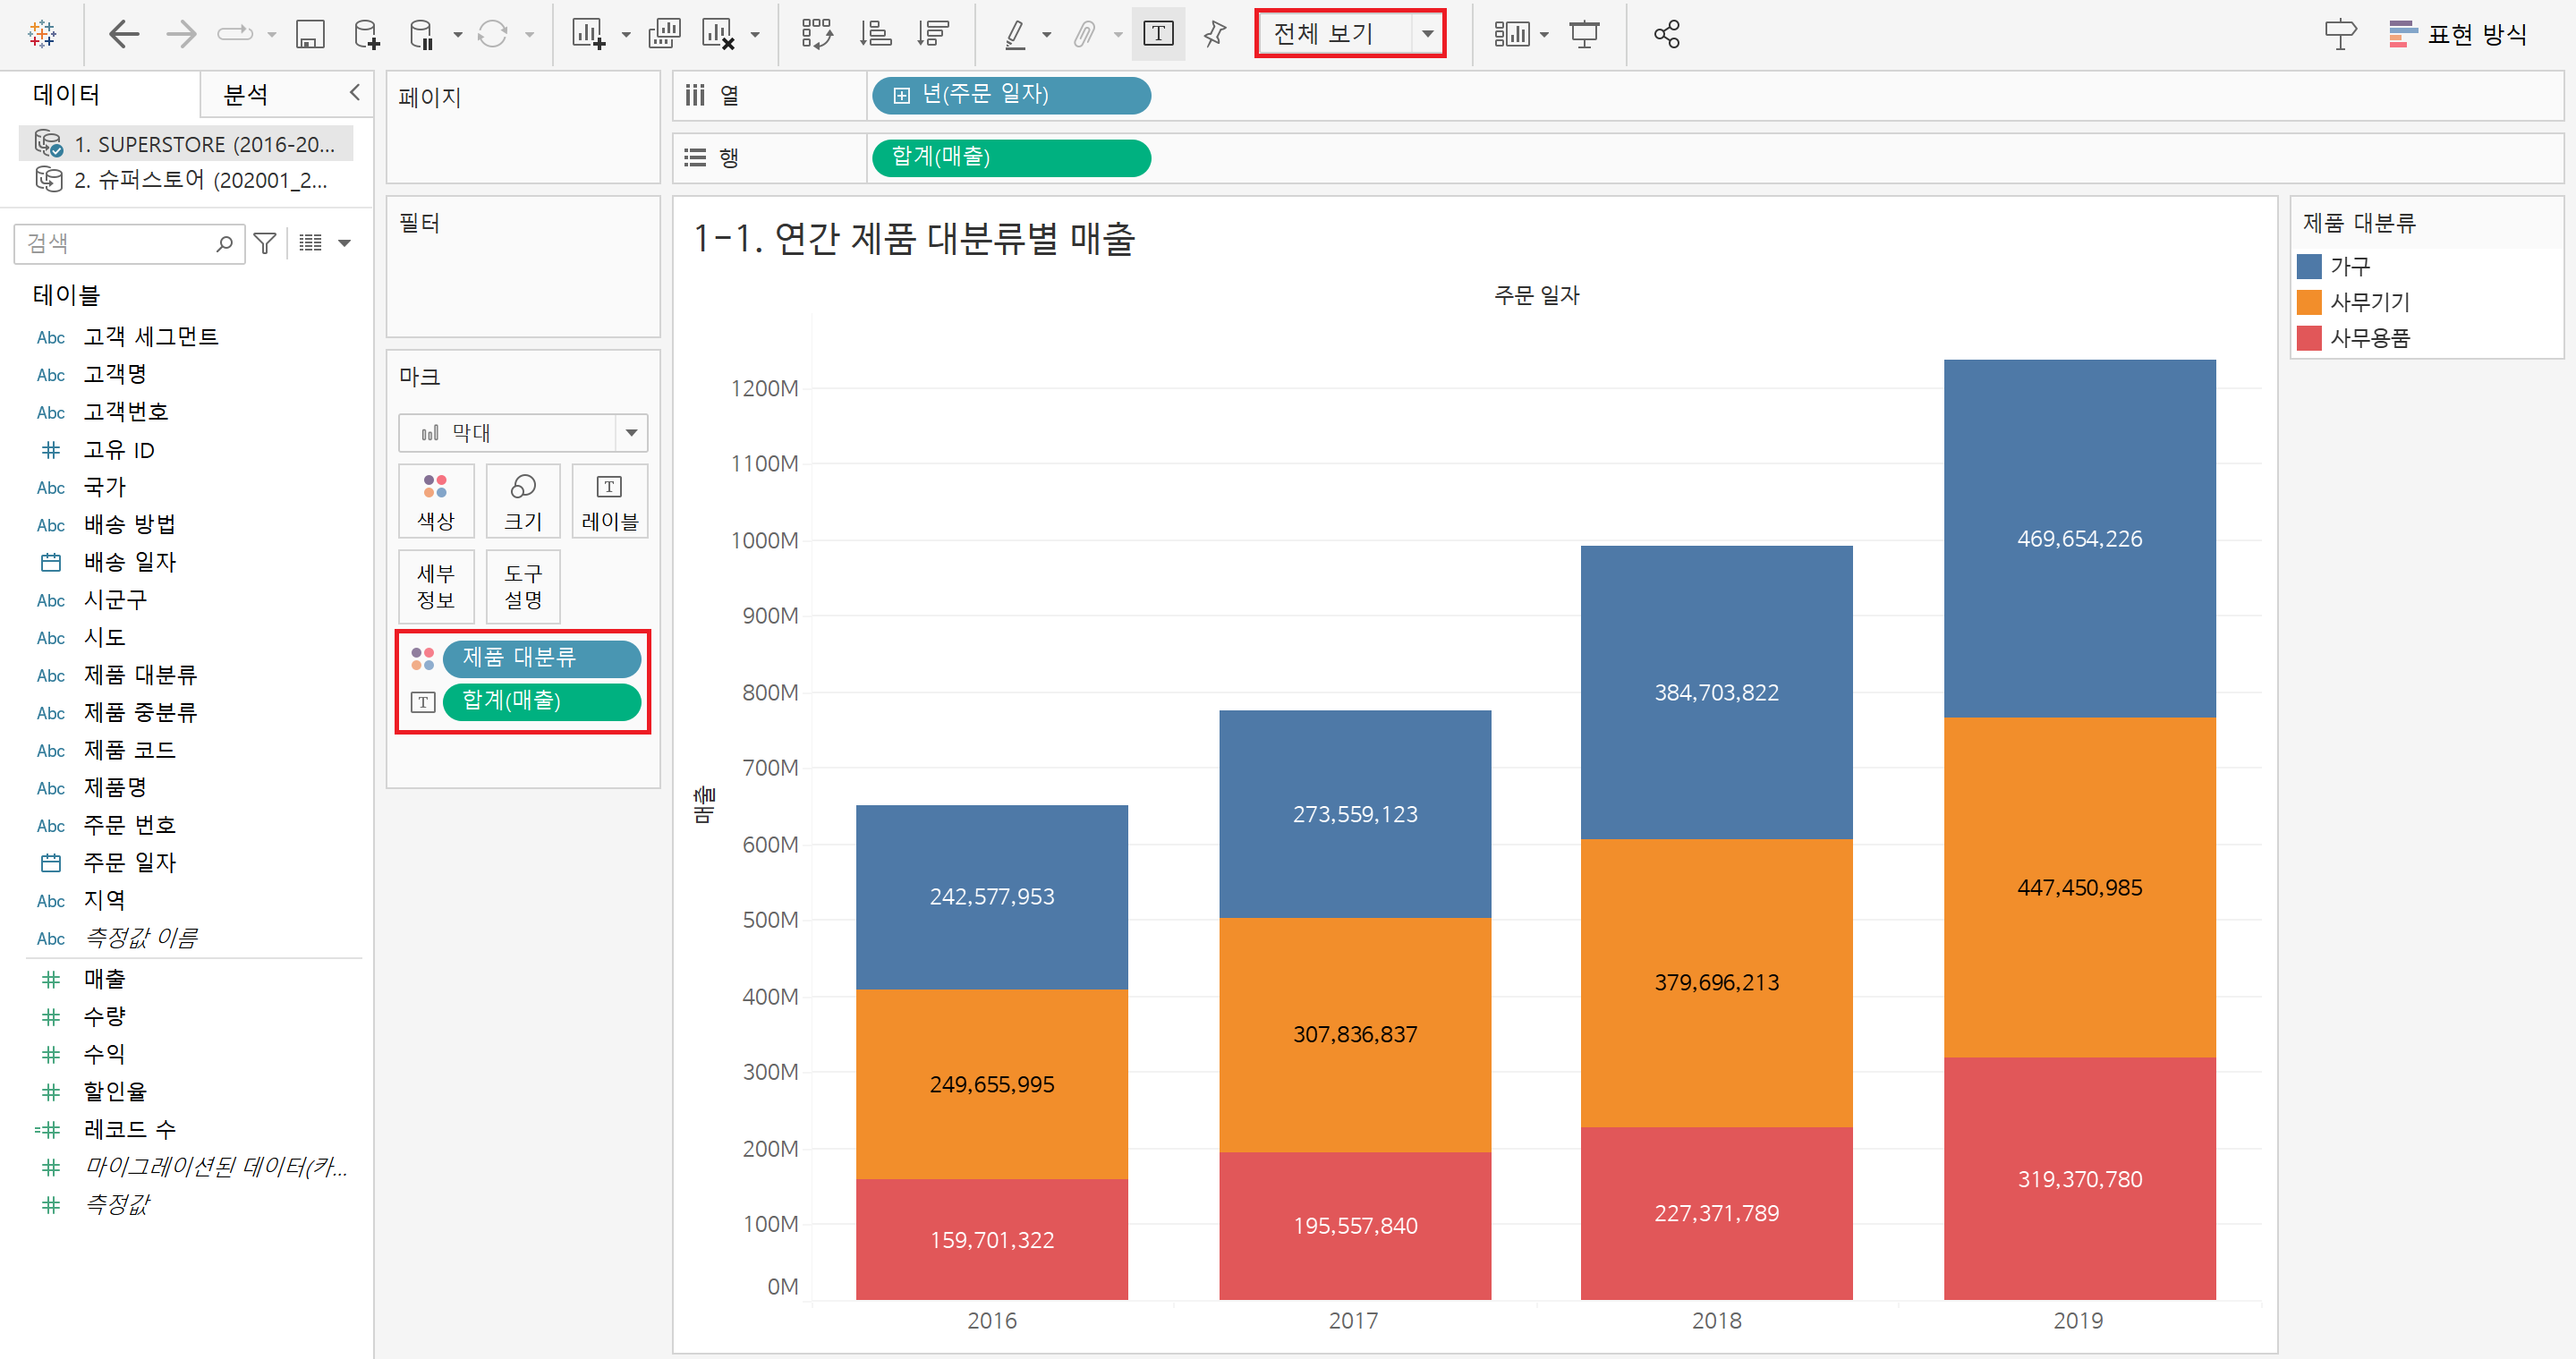This screenshot has width=2576, height=1359.
Task: Click the undo back arrow
Action: (x=123, y=35)
